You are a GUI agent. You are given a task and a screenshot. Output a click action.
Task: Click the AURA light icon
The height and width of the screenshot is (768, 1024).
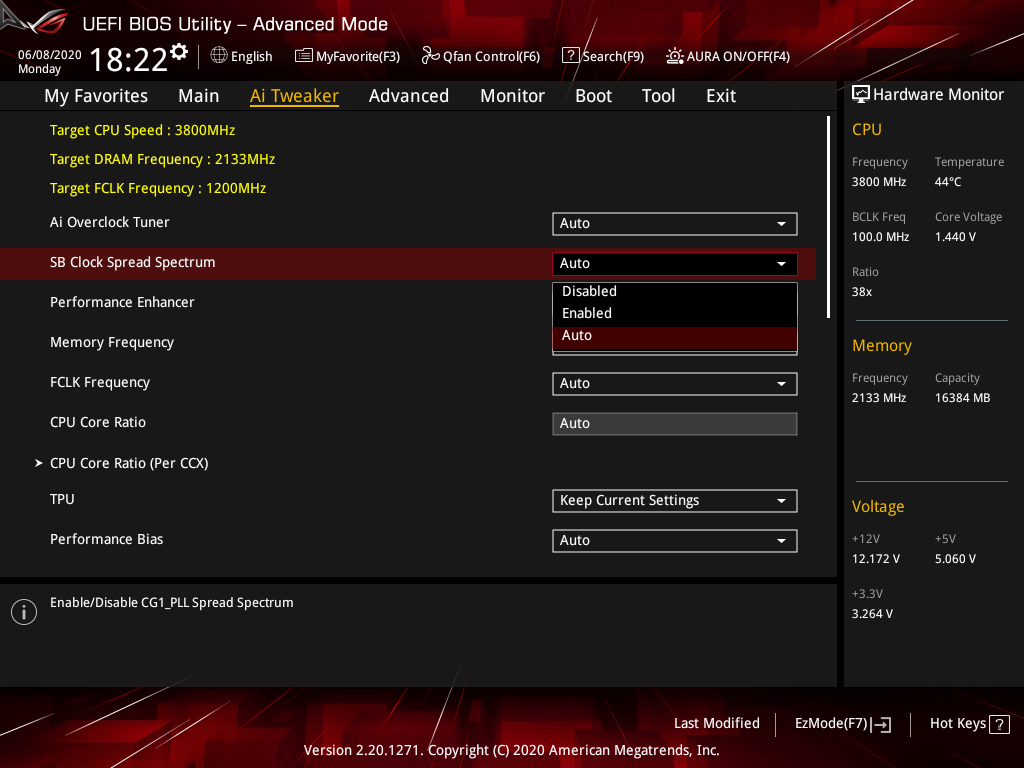pos(675,56)
